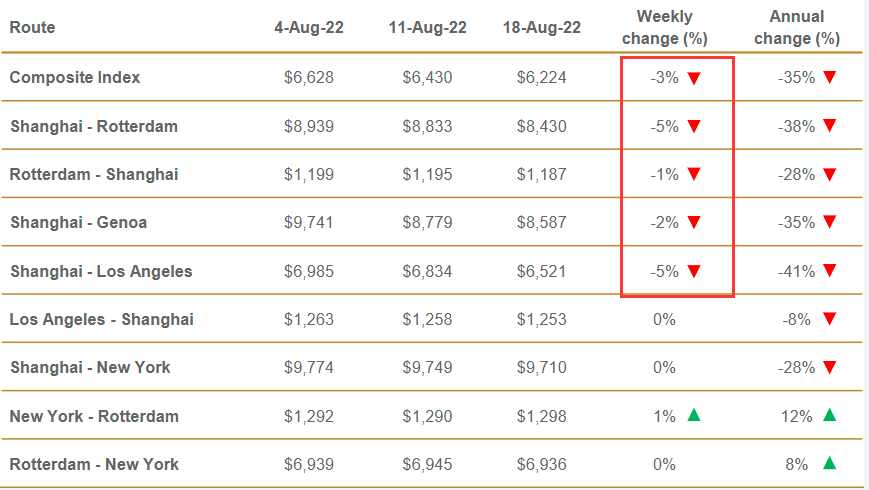Click the Route column header
Viewport: 869px width, 490px height.
pyautogui.click(x=32, y=28)
